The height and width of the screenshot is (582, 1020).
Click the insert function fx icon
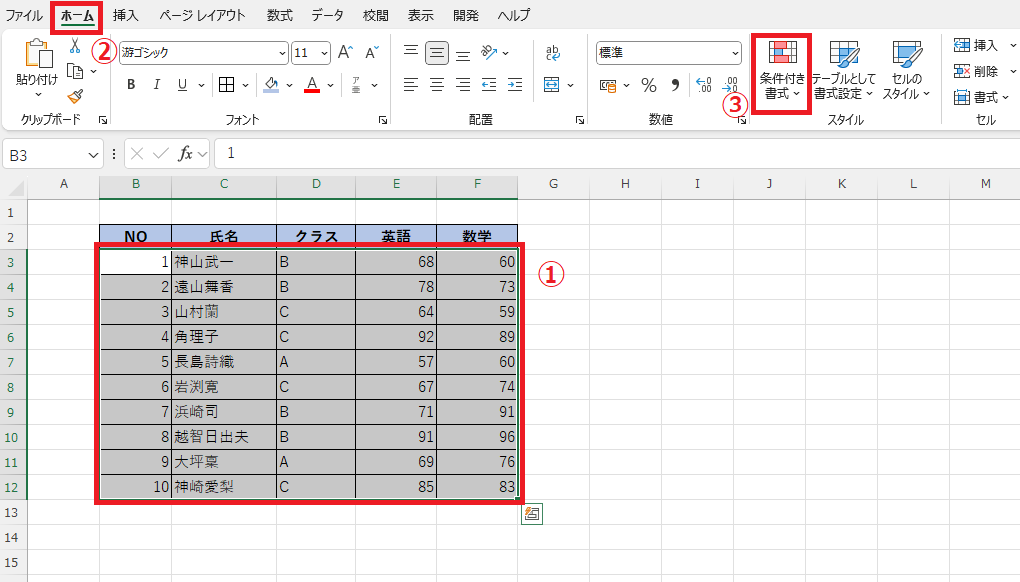[x=185, y=153]
